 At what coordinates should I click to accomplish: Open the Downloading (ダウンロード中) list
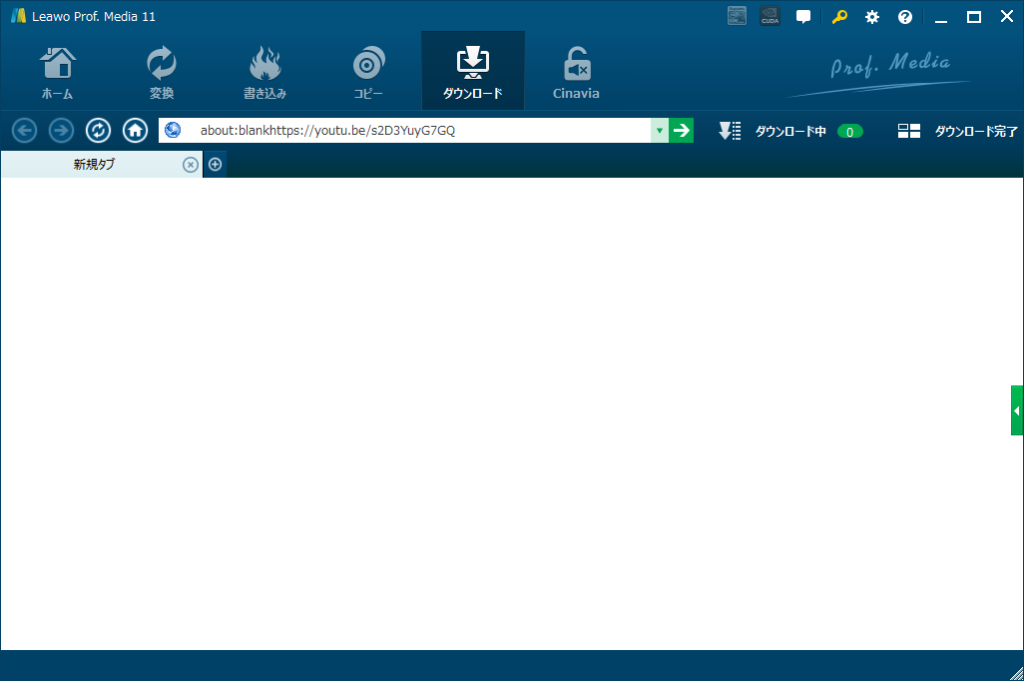tap(772, 131)
